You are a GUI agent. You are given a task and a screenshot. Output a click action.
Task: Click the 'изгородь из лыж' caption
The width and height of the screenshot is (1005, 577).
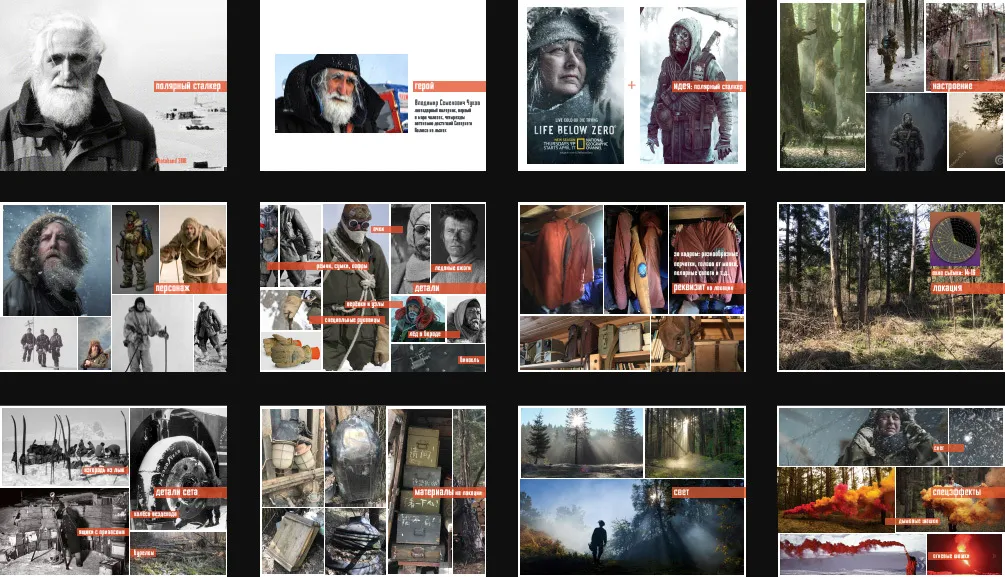105,471
